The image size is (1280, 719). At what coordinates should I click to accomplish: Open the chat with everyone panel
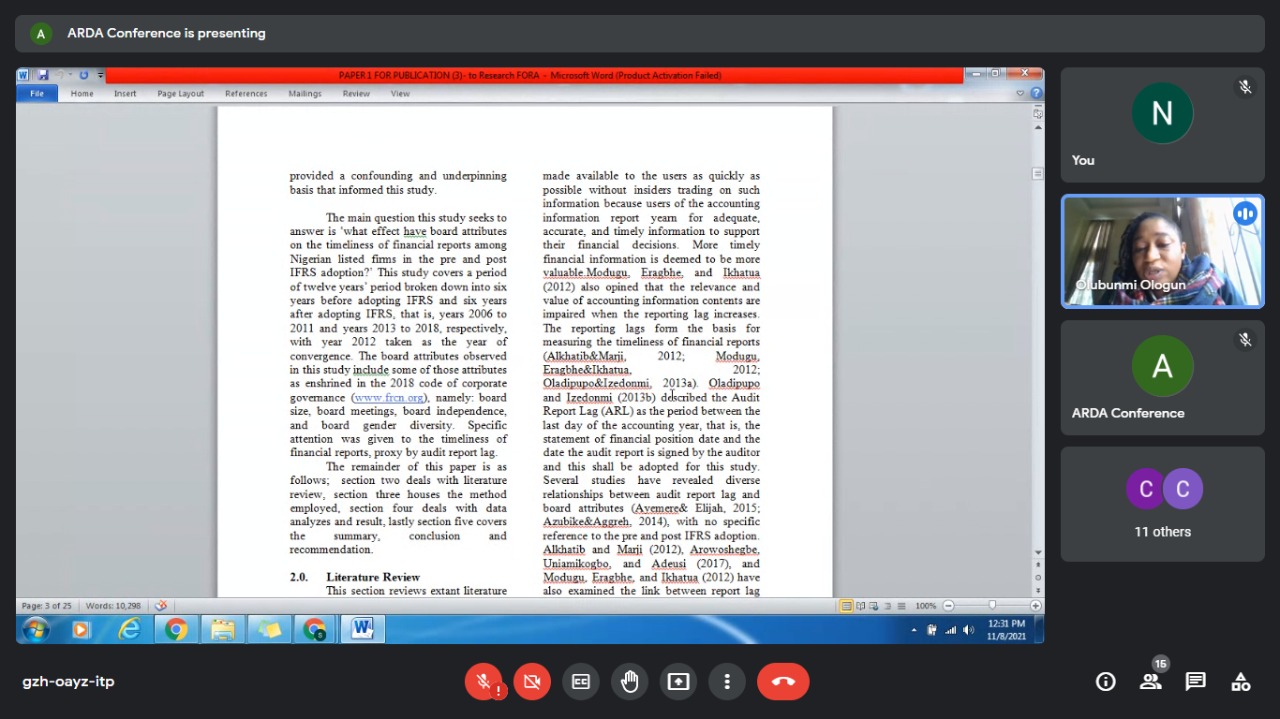[1196, 682]
